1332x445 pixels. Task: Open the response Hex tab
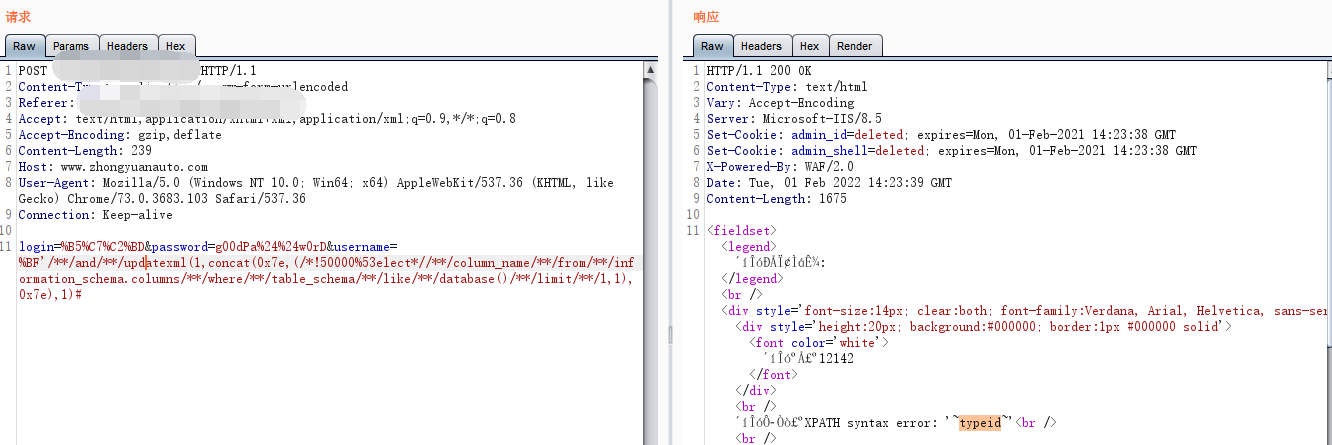point(810,46)
